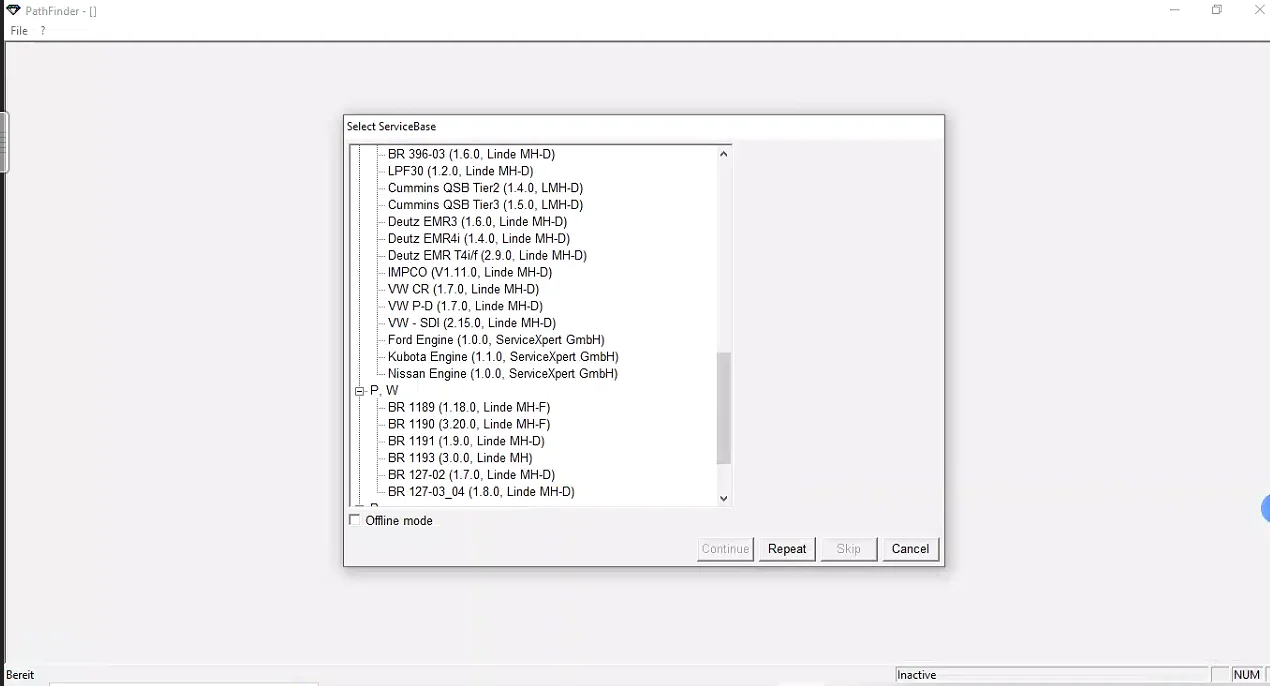Select VW P-D (1.7.0) entry
The width and height of the screenshot is (1270, 686).
tap(465, 306)
